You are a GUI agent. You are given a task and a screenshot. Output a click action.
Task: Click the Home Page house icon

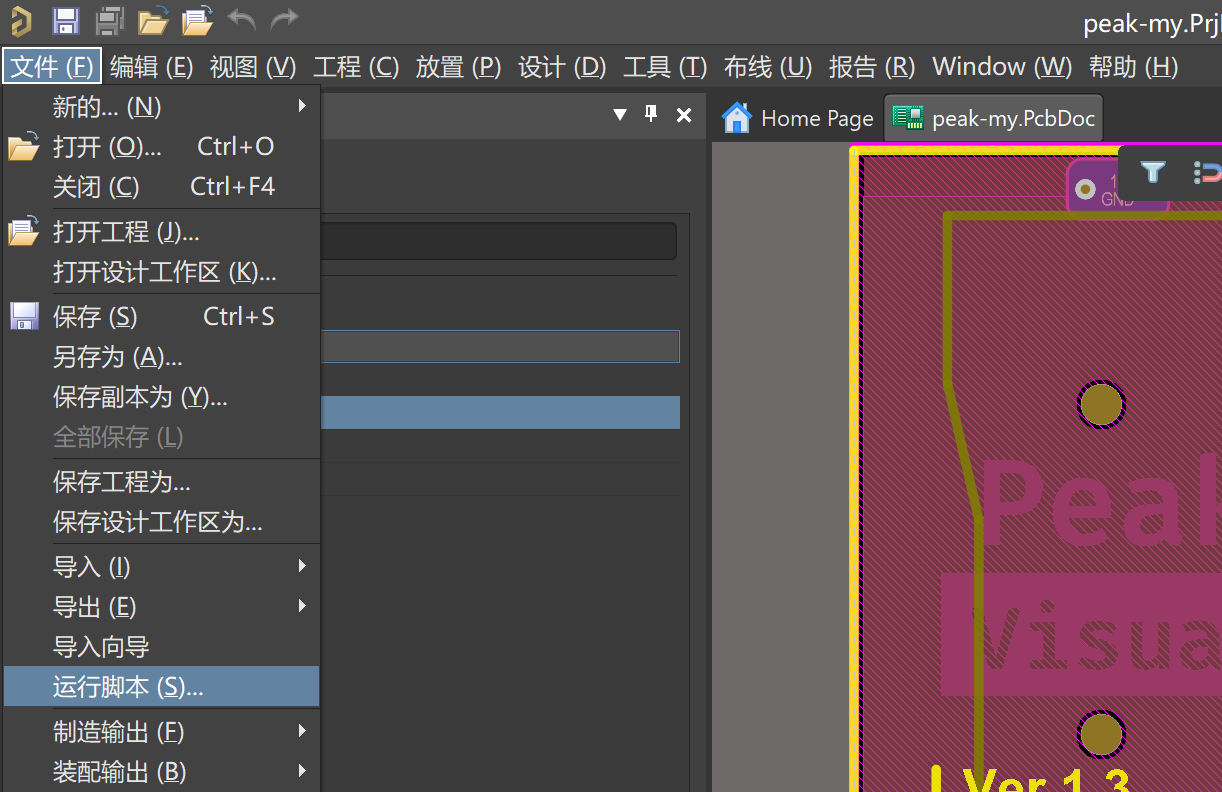(x=737, y=118)
